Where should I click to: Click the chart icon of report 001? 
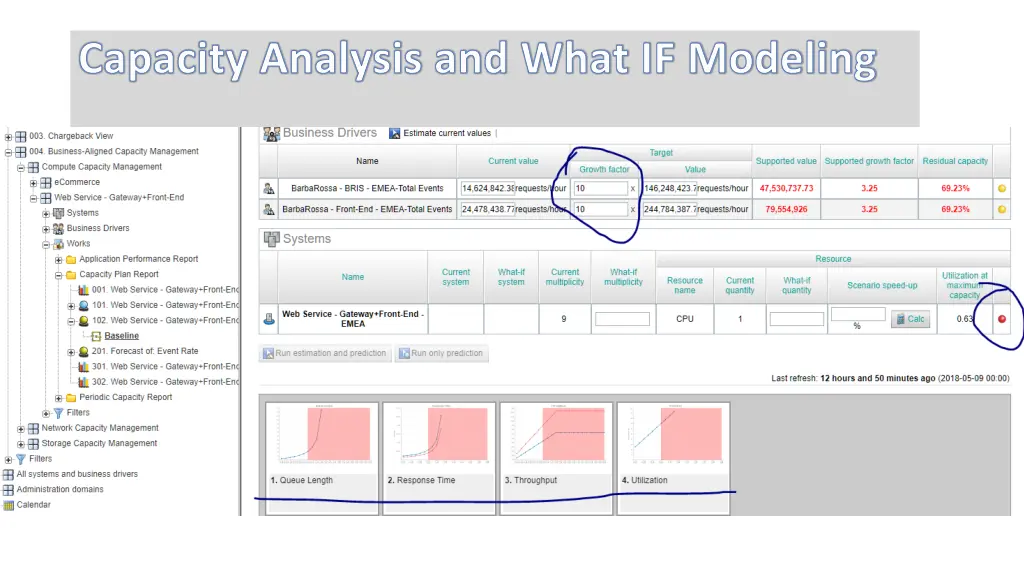coord(84,290)
